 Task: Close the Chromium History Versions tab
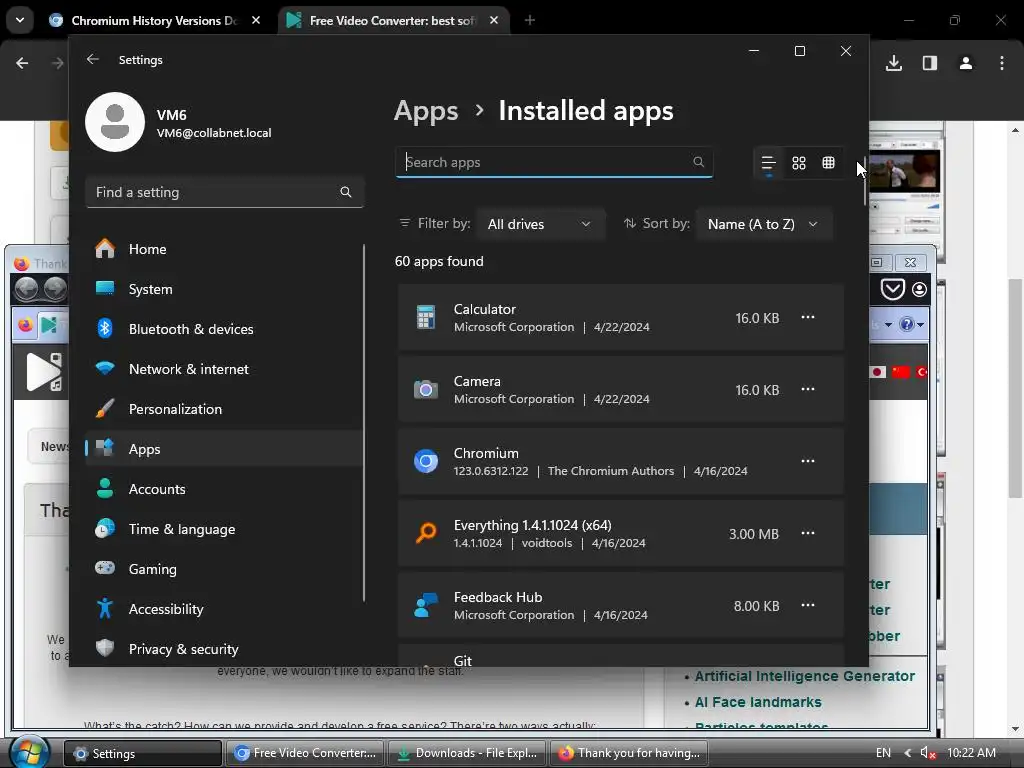256,20
